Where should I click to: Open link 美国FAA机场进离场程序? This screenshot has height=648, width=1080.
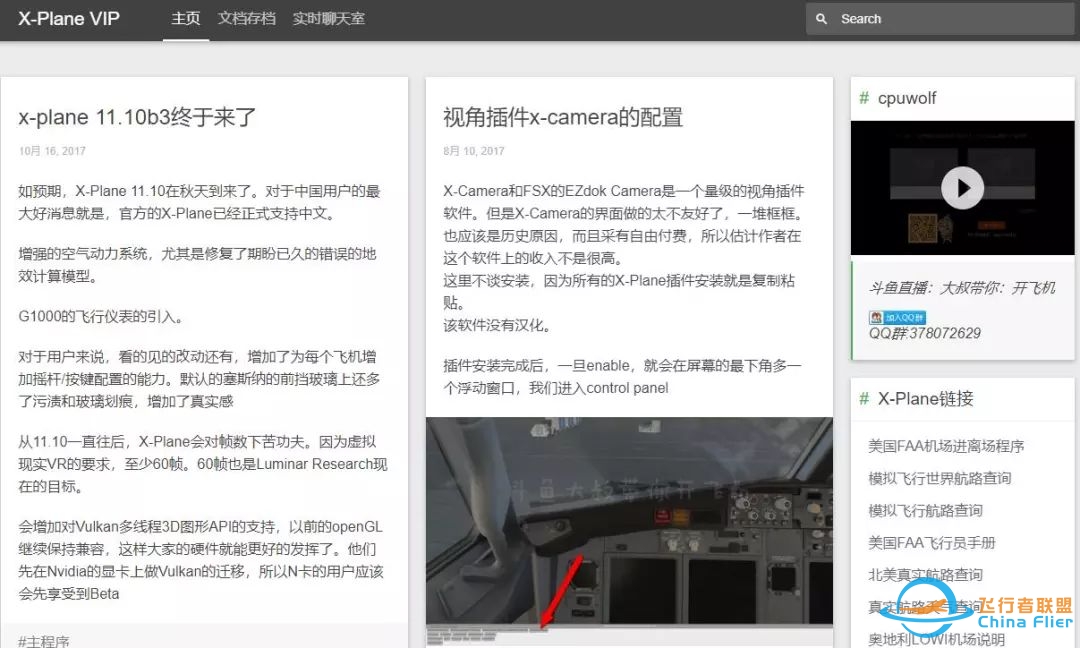(x=946, y=446)
